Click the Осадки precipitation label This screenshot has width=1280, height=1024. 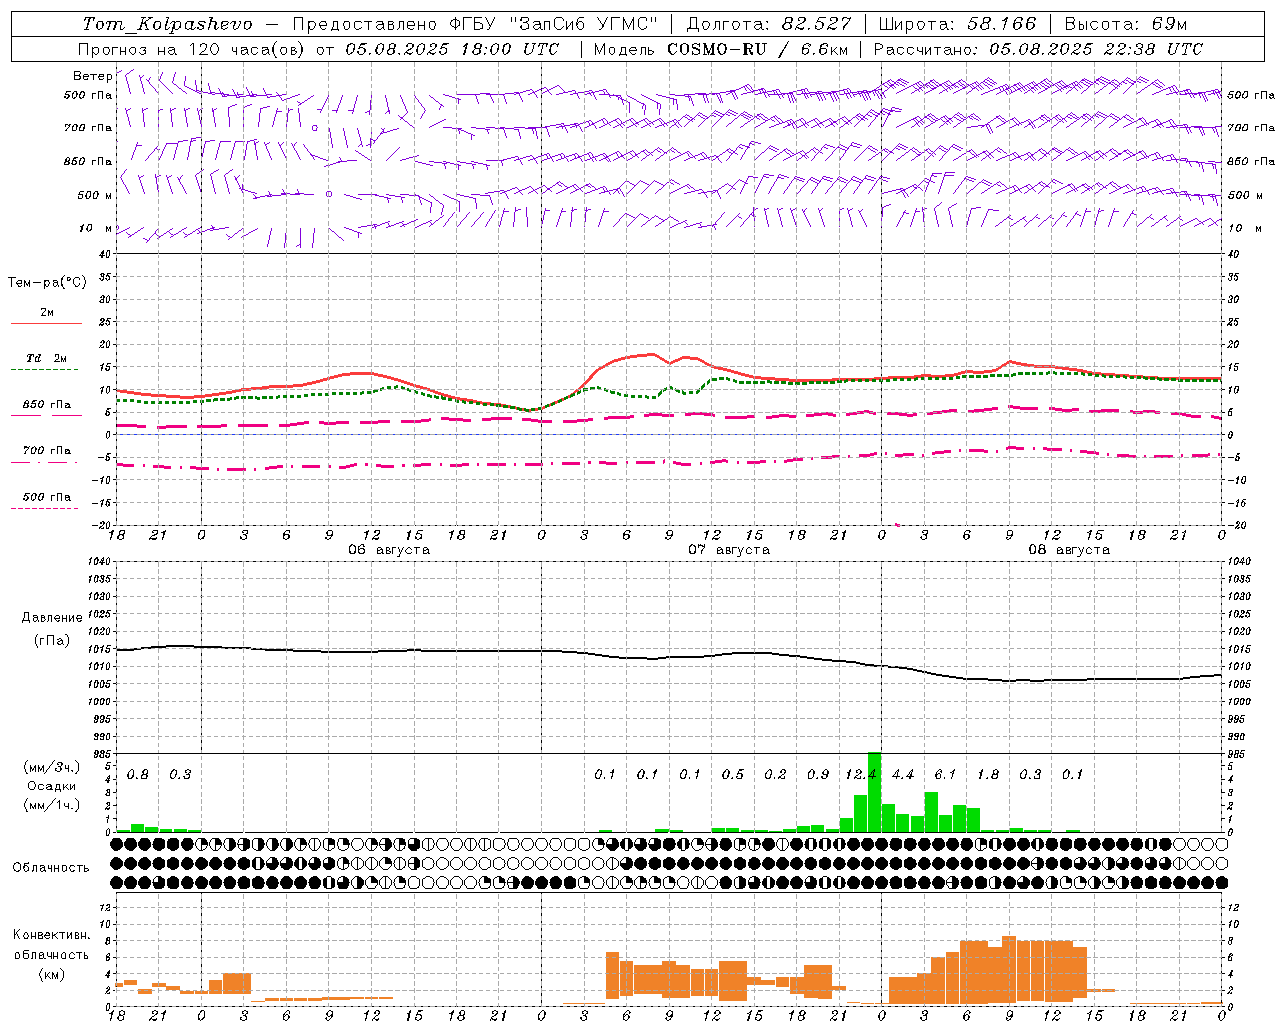click(52, 786)
